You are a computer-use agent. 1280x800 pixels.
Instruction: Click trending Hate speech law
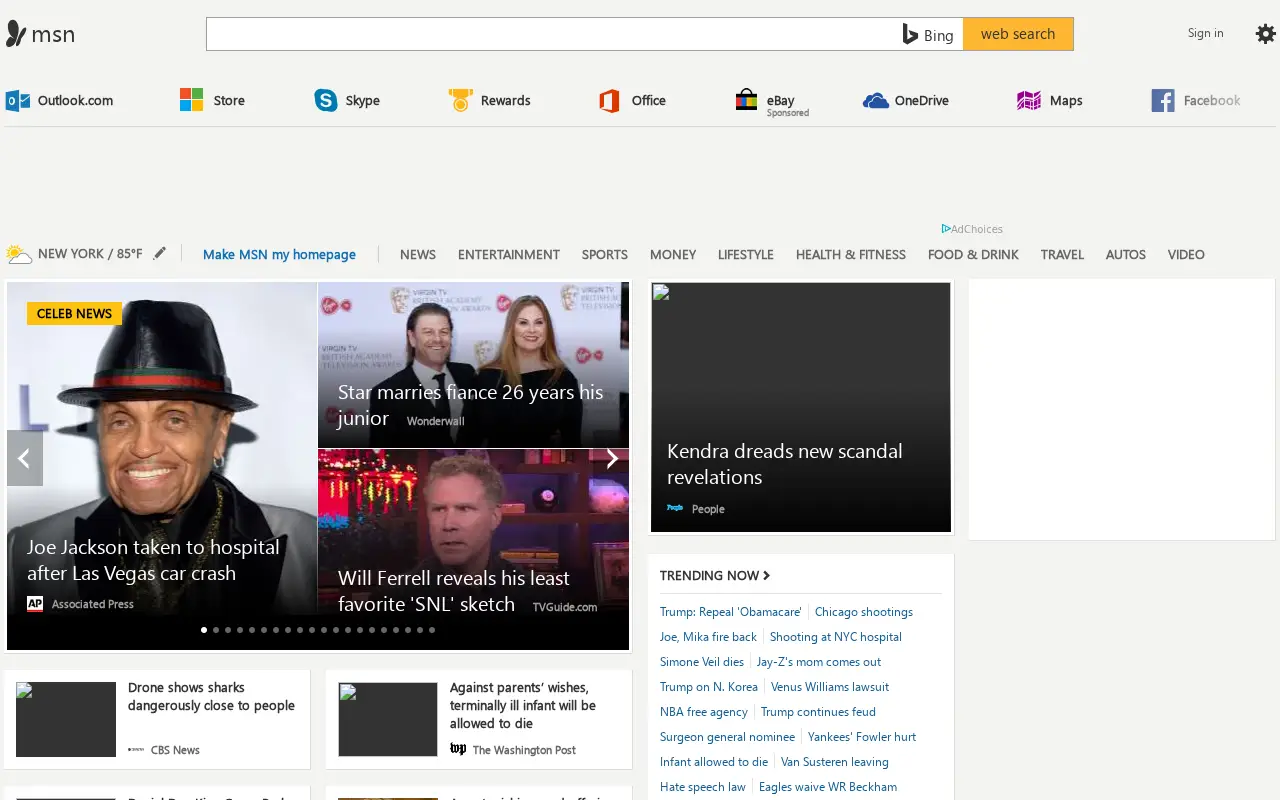point(703,786)
